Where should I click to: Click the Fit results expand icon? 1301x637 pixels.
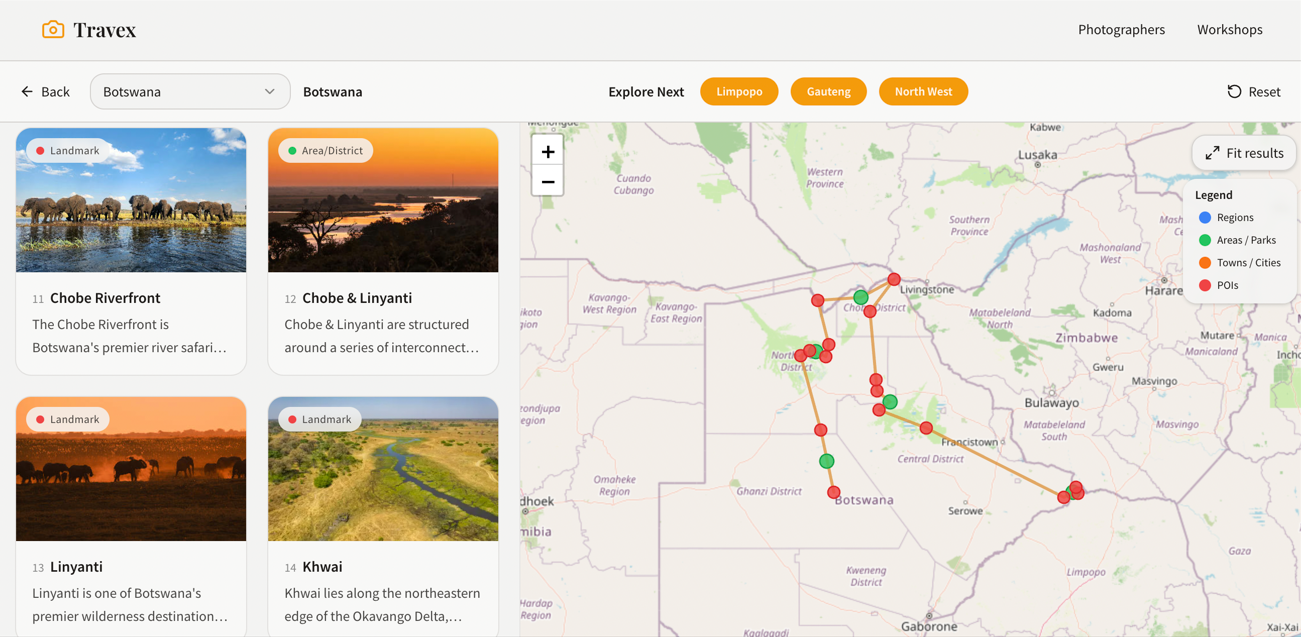[1212, 153]
